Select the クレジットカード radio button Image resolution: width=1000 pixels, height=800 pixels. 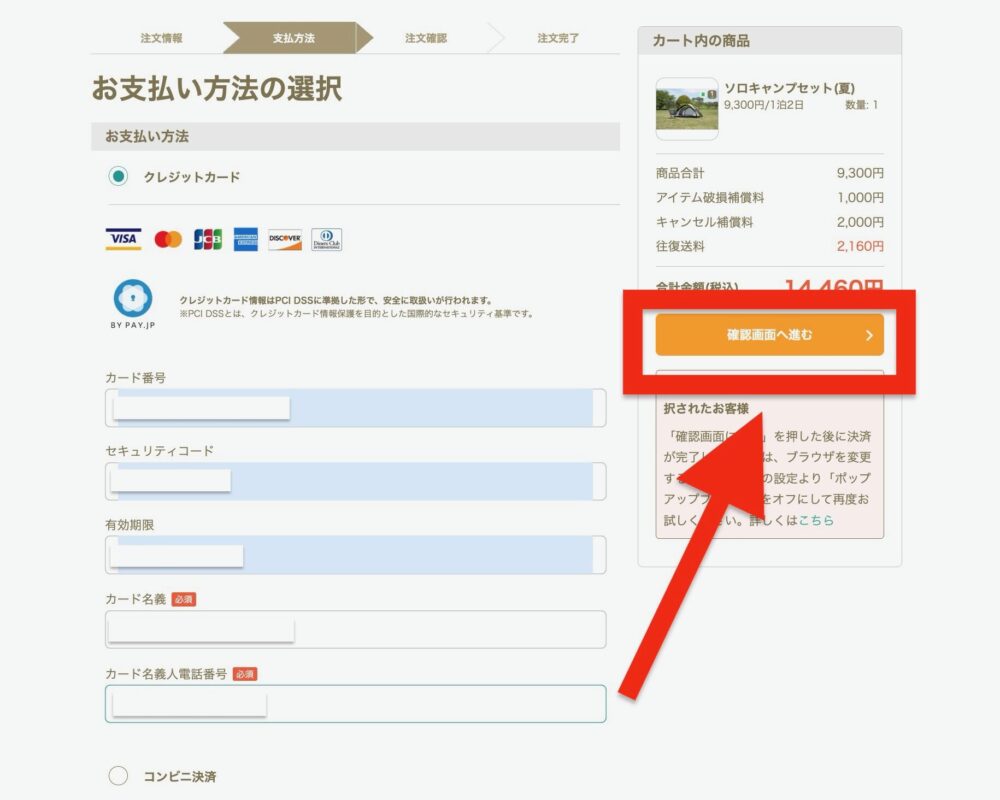click(x=118, y=177)
